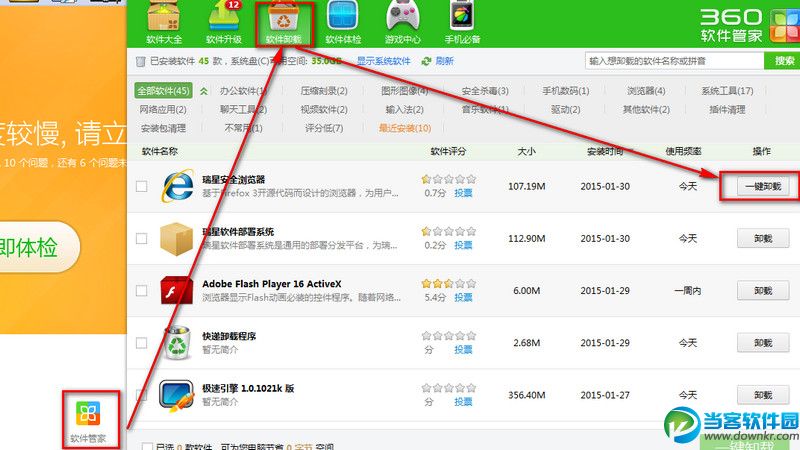
Task: Filter by 安全杀毒(3) category
Action: pos(485,91)
